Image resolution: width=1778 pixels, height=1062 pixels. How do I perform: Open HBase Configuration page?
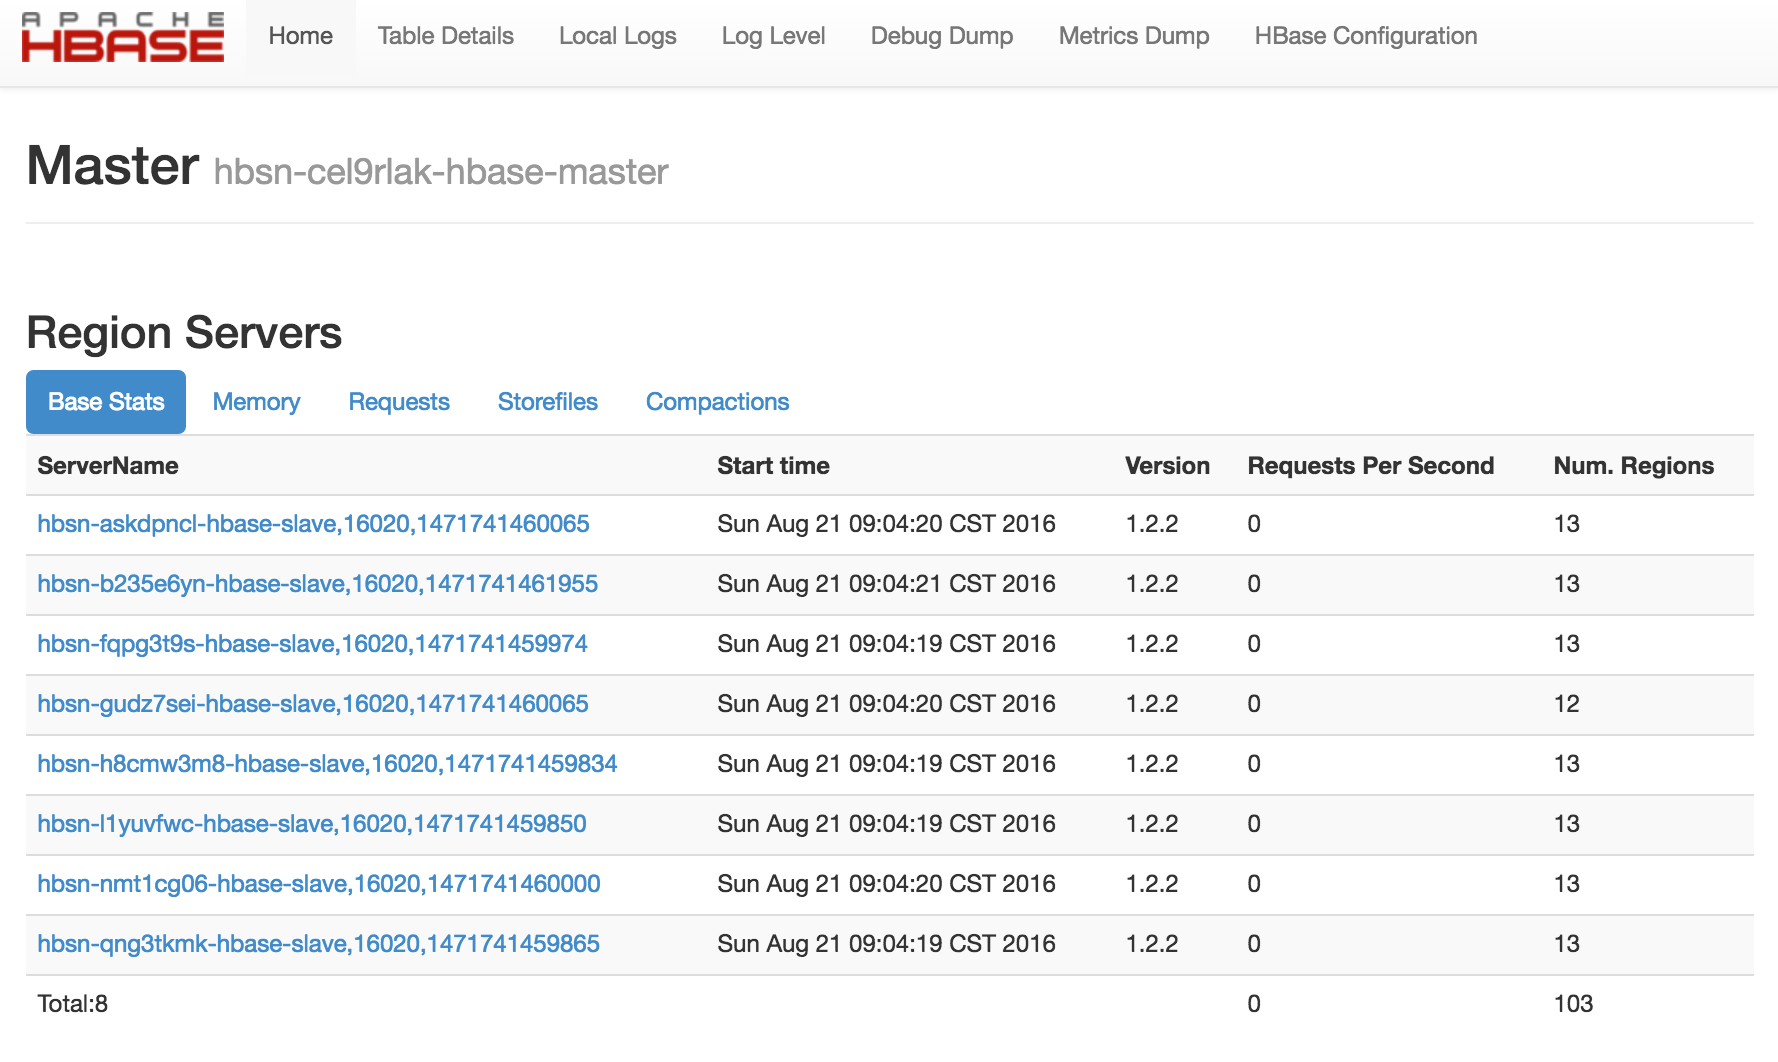click(1365, 36)
